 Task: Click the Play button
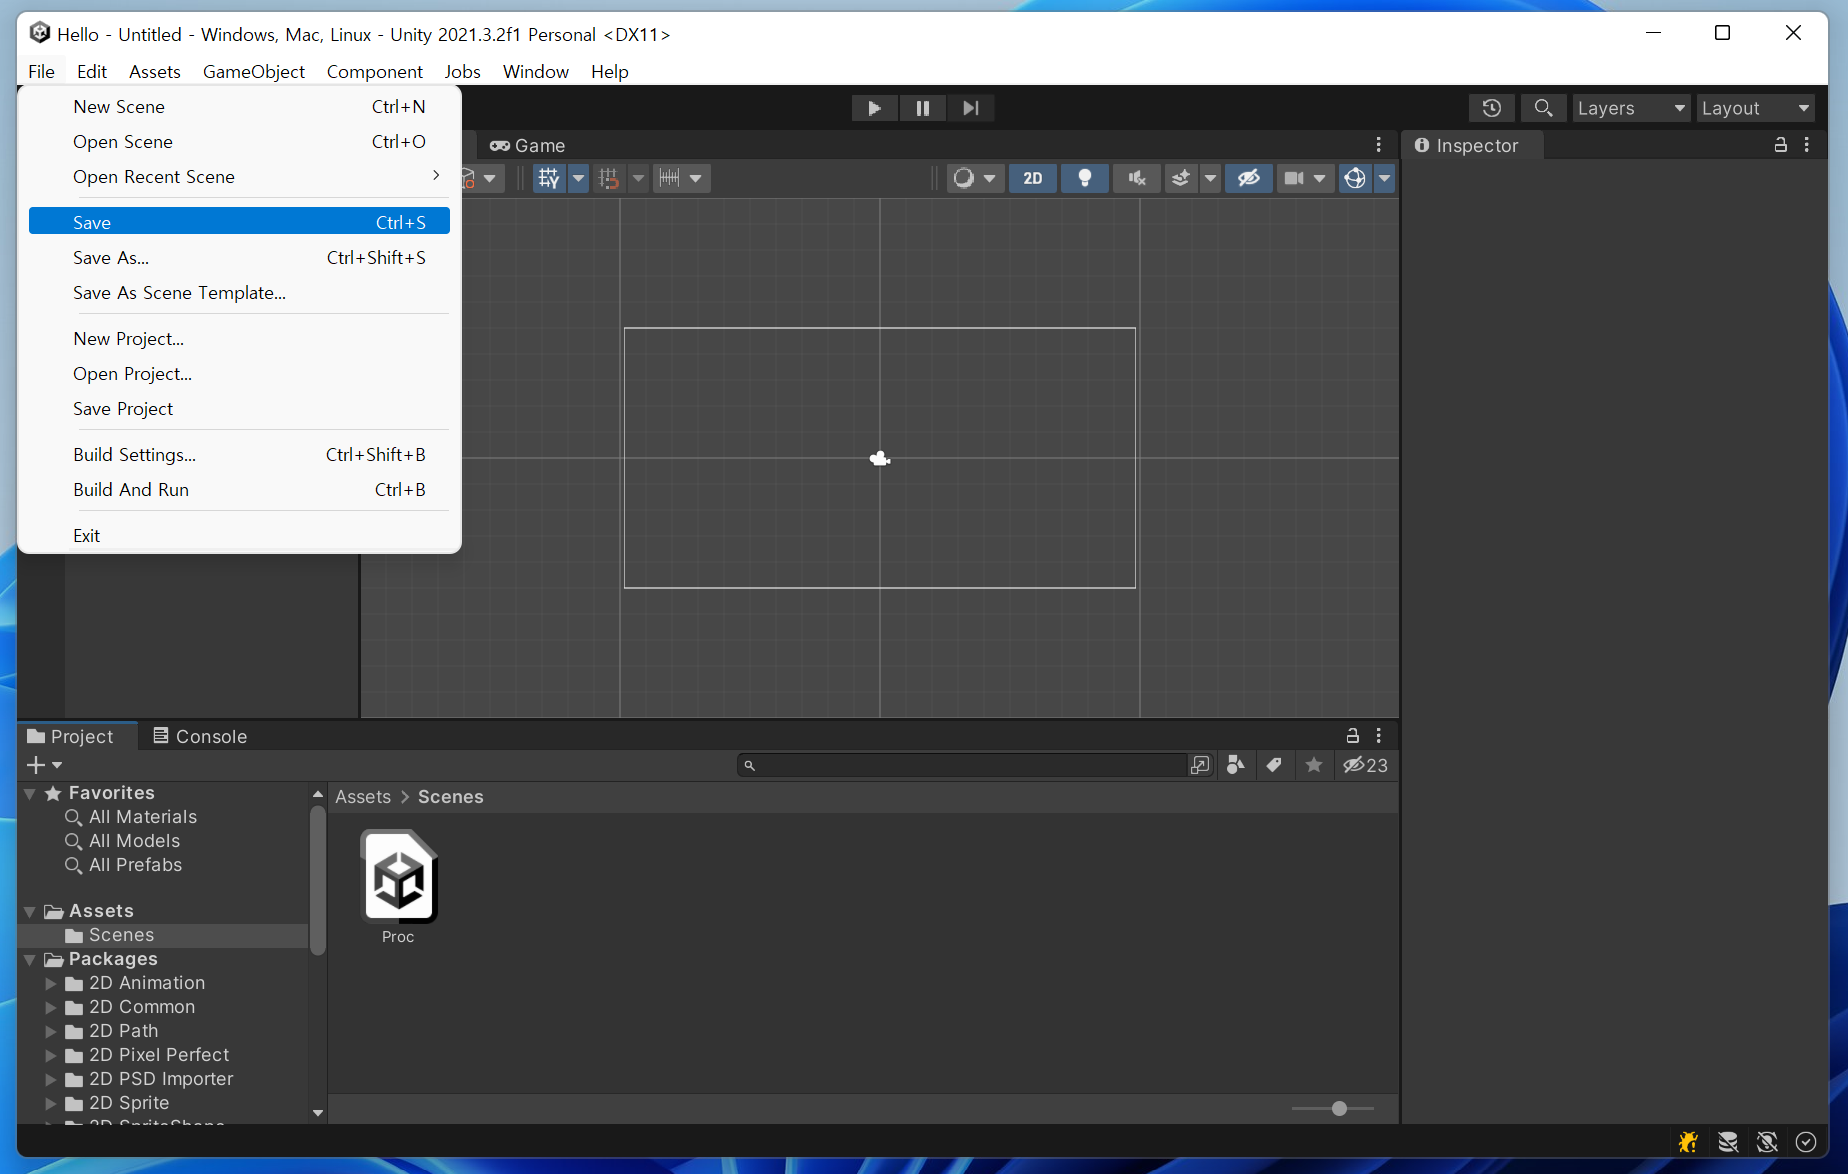tap(875, 108)
